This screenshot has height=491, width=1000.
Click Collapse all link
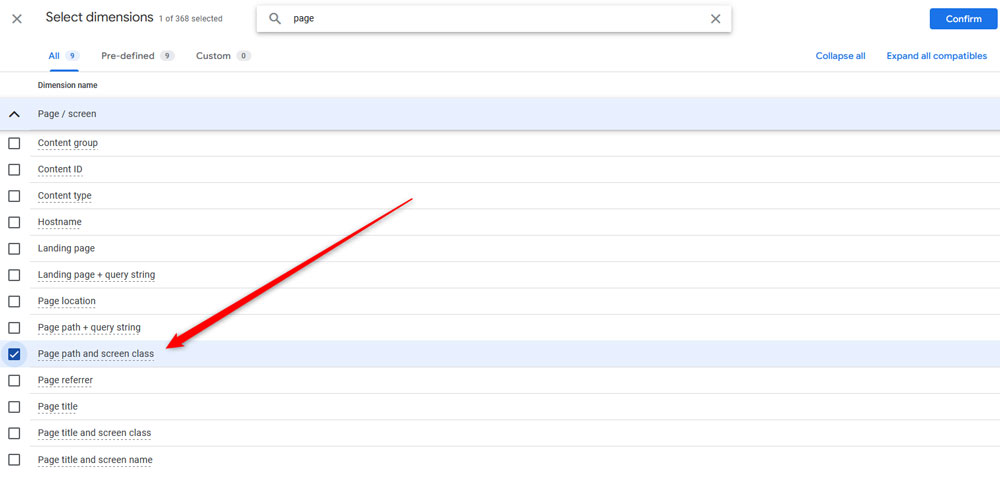840,56
